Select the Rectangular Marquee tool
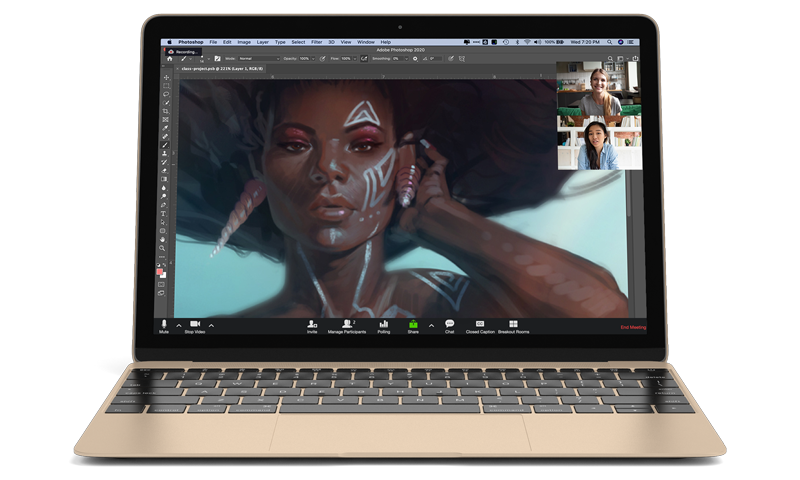The height and width of the screenshot is (480, 800). tap(165, 86)
